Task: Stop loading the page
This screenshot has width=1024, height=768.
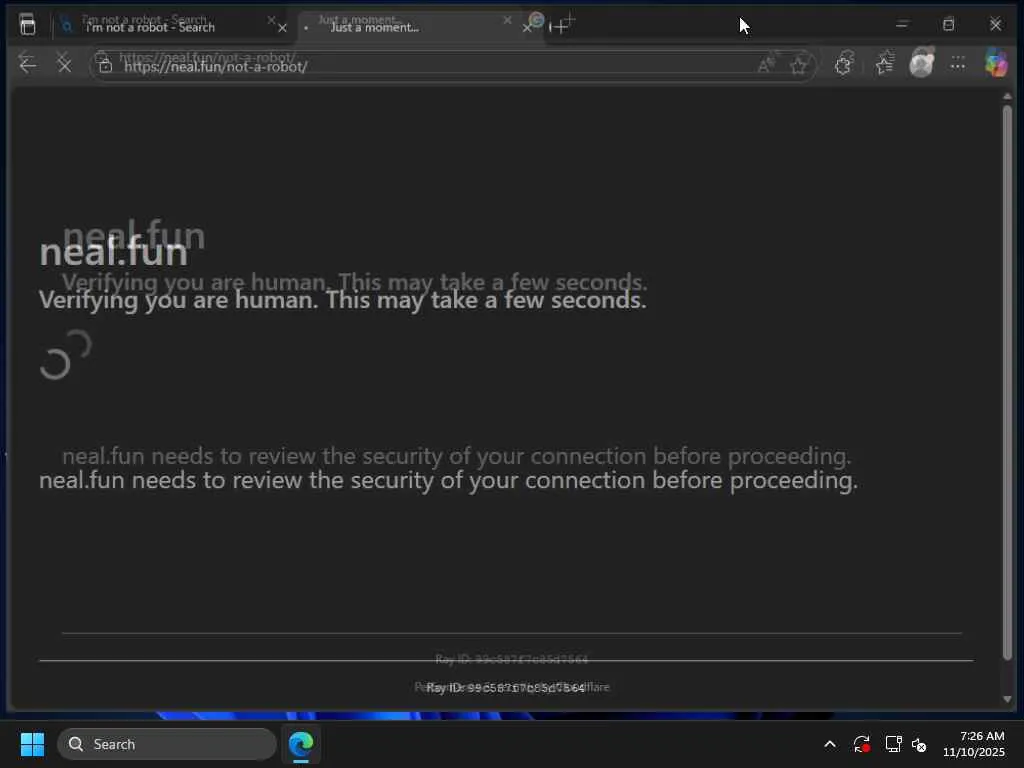Action: point(64,65)
